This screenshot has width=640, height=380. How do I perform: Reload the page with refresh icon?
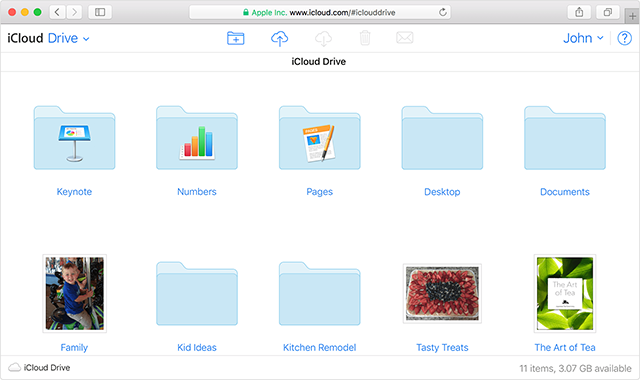[443, 12]
